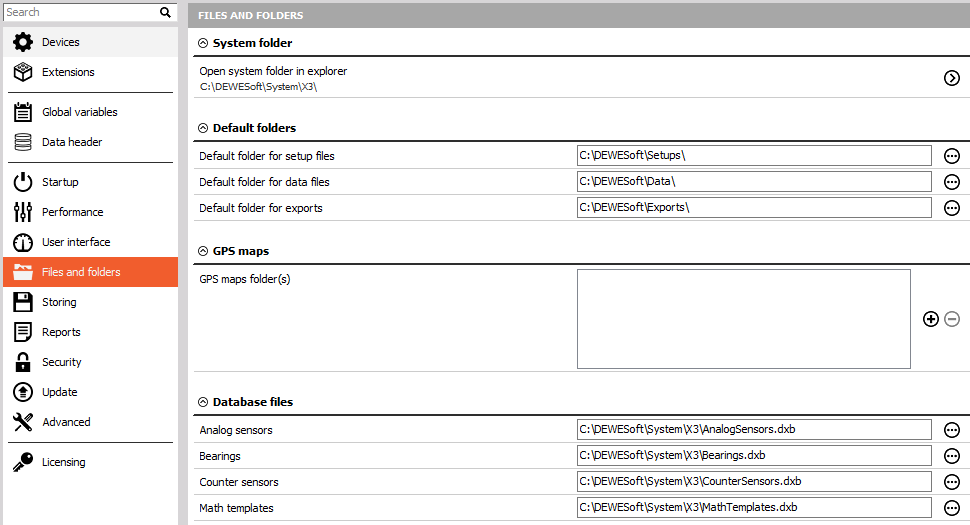Browse for Bearings database file
This screenshot has height=525, width=970.
tap(951, 456)
